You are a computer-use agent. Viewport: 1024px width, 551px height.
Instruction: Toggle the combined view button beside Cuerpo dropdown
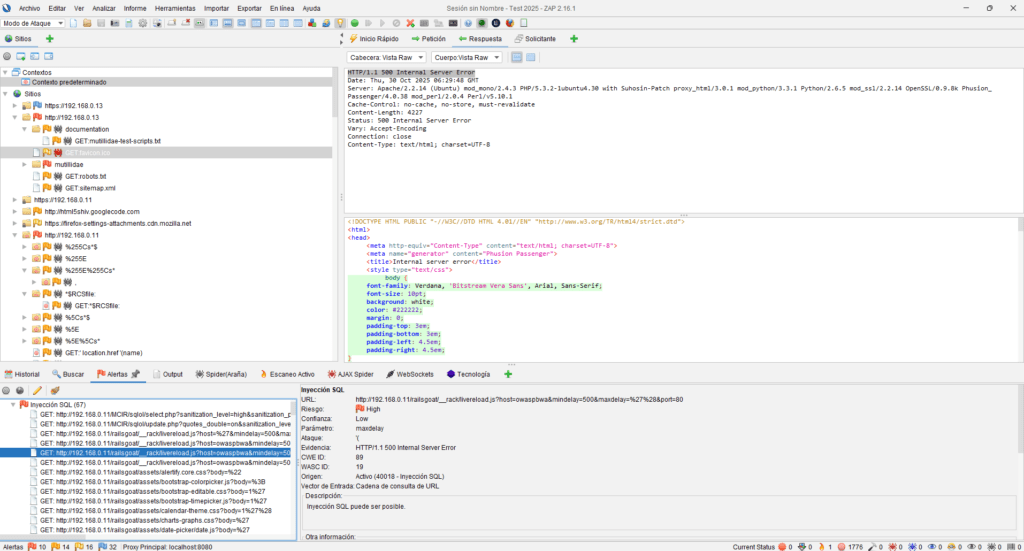coord(531,58)
